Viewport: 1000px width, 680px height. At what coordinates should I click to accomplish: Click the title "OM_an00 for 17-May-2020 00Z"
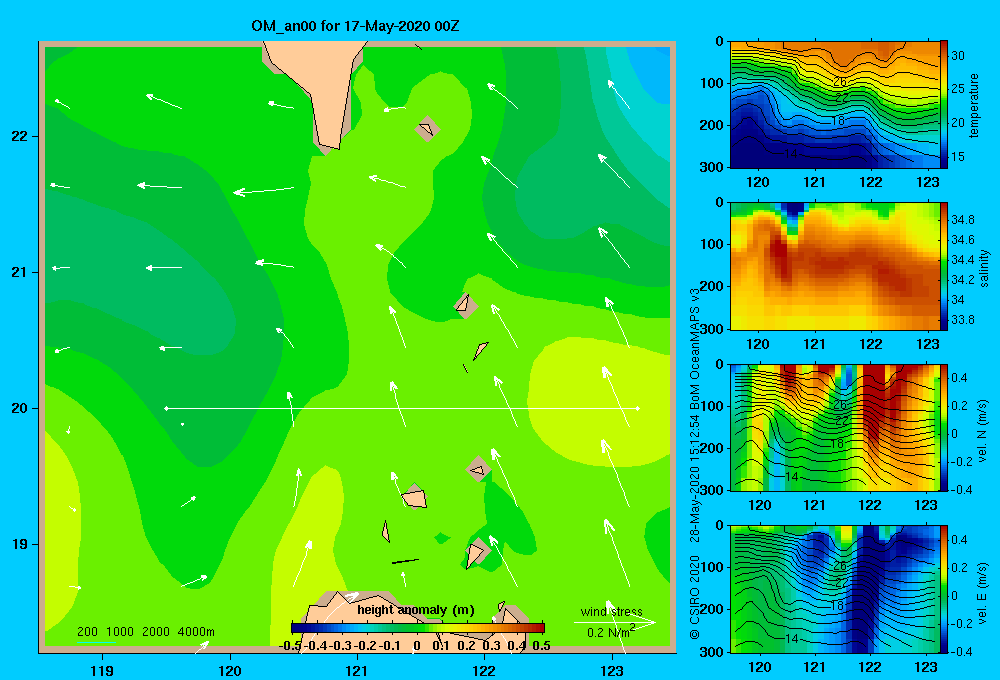pos(355,26)
